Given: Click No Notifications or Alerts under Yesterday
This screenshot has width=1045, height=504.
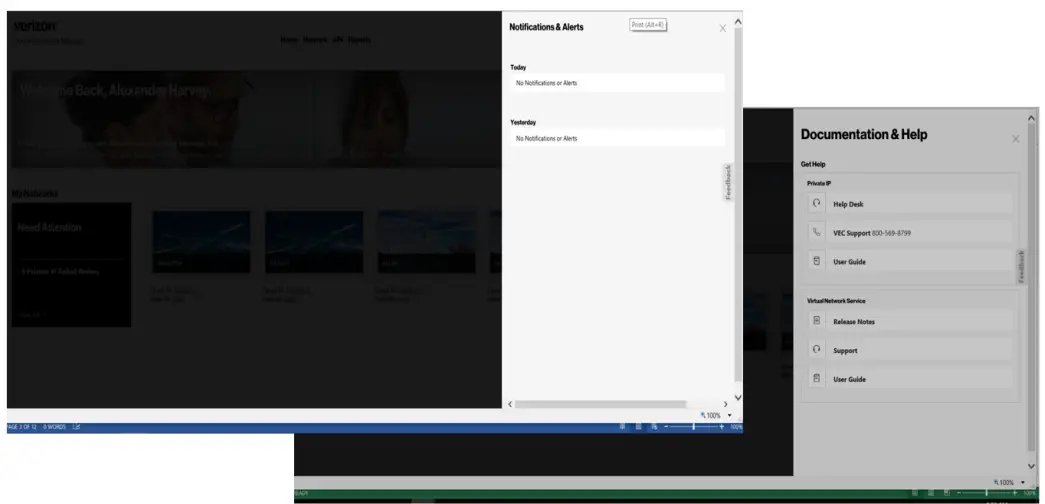Looking at the screenshot, I should 616,139.
